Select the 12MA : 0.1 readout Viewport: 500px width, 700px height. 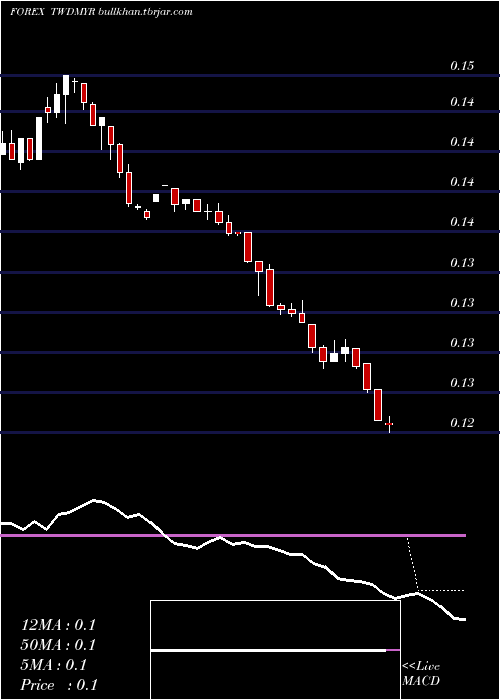point(58,625)
